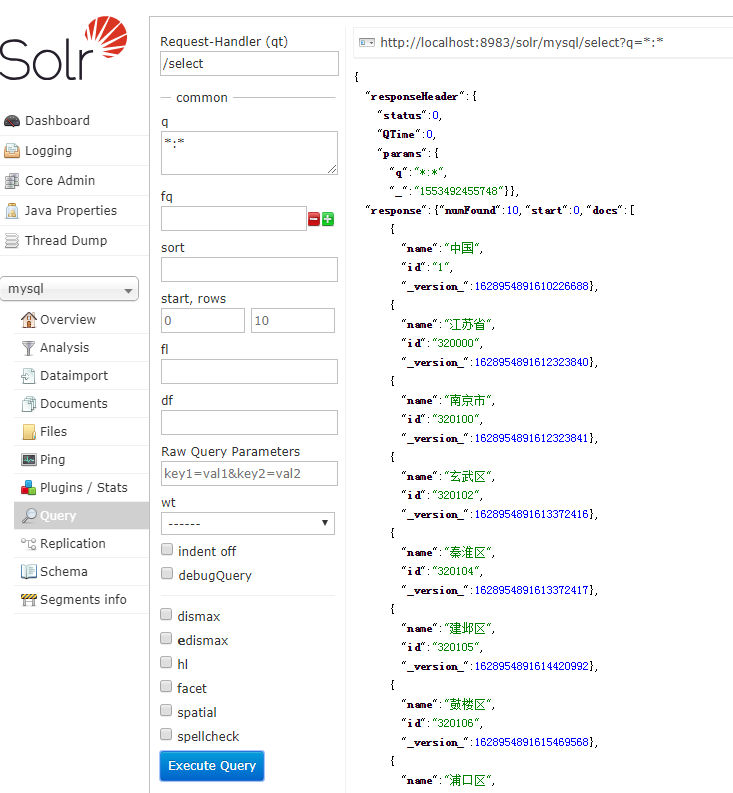
Task: Click the Execute Query button
Action: [x=212, y=766]
